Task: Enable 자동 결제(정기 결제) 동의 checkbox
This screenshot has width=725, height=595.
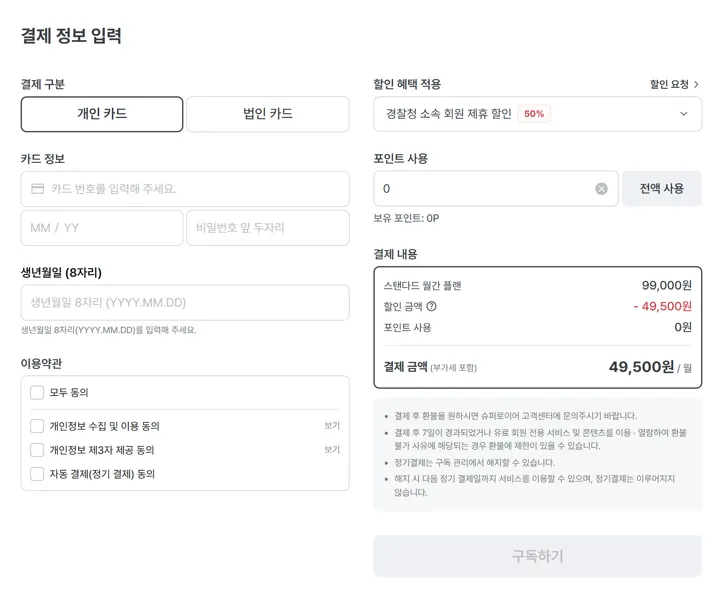Action: (x=37, y=474)
